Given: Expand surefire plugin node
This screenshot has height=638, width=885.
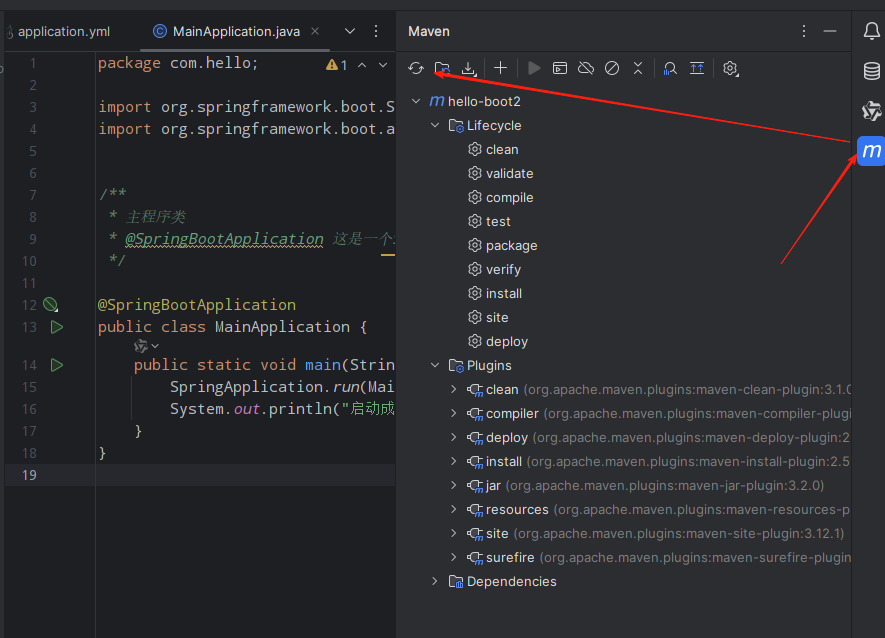Looking at the screenshot, I should [x=454, y=557].
